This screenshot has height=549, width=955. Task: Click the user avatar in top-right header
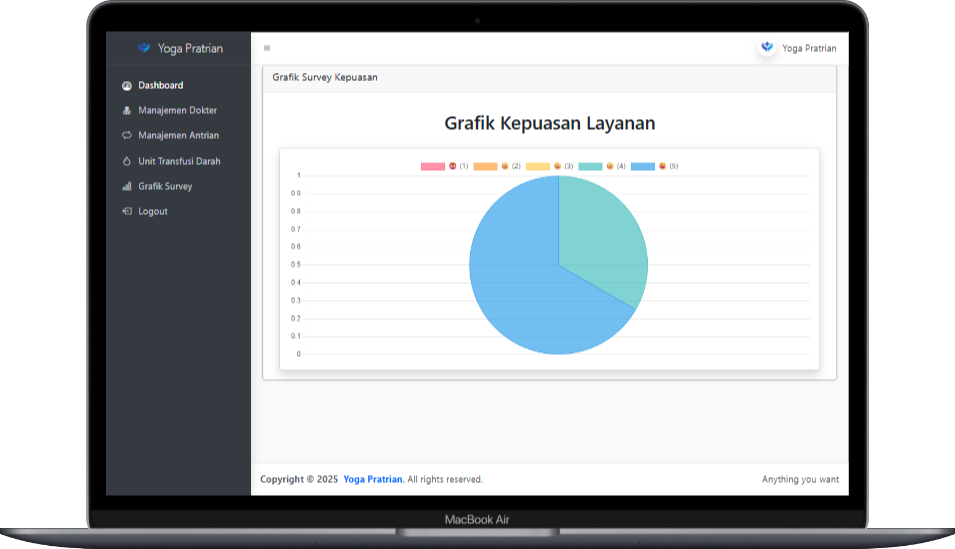point(767,47)
